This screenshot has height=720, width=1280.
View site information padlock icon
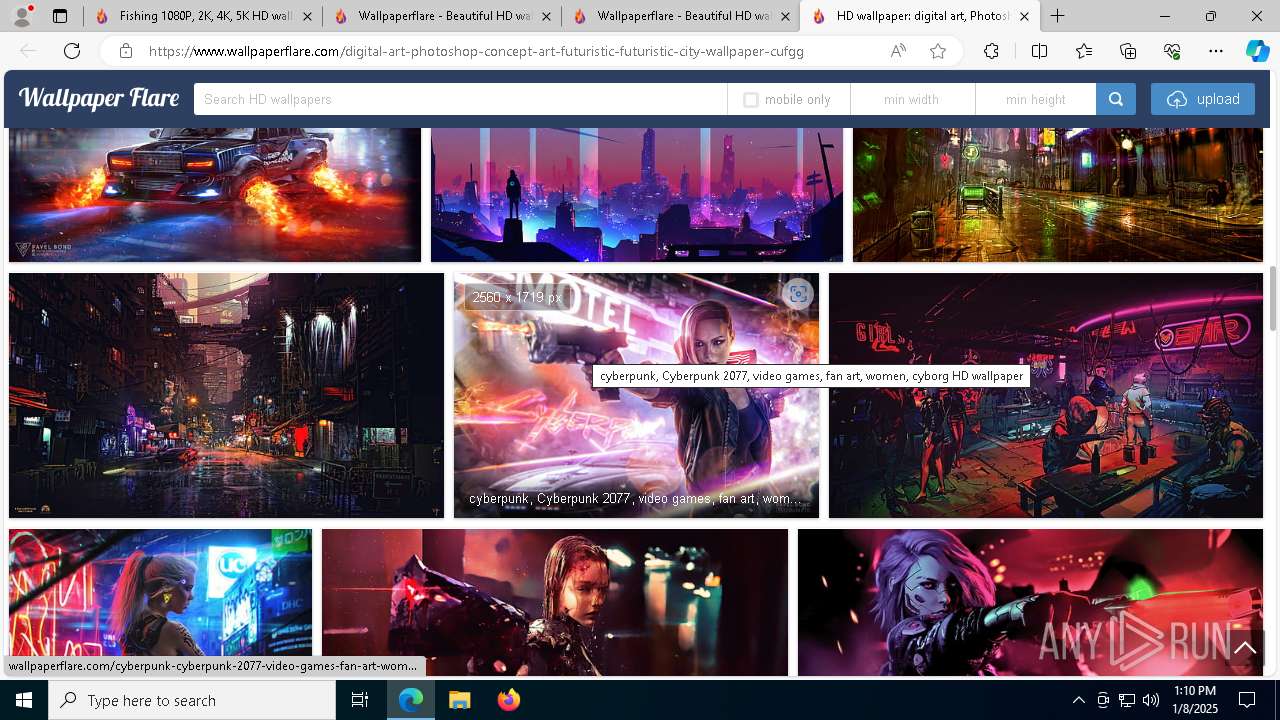tap(126, 51)
